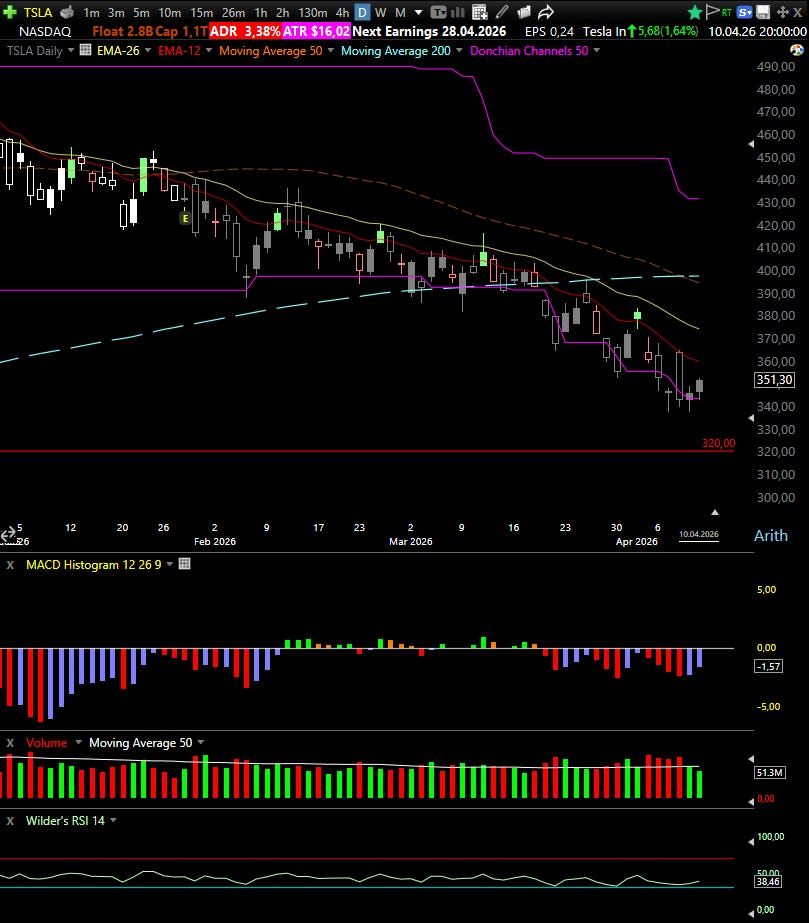Select the 15m timeframe

pyautogui.click(x=201, y=12)
